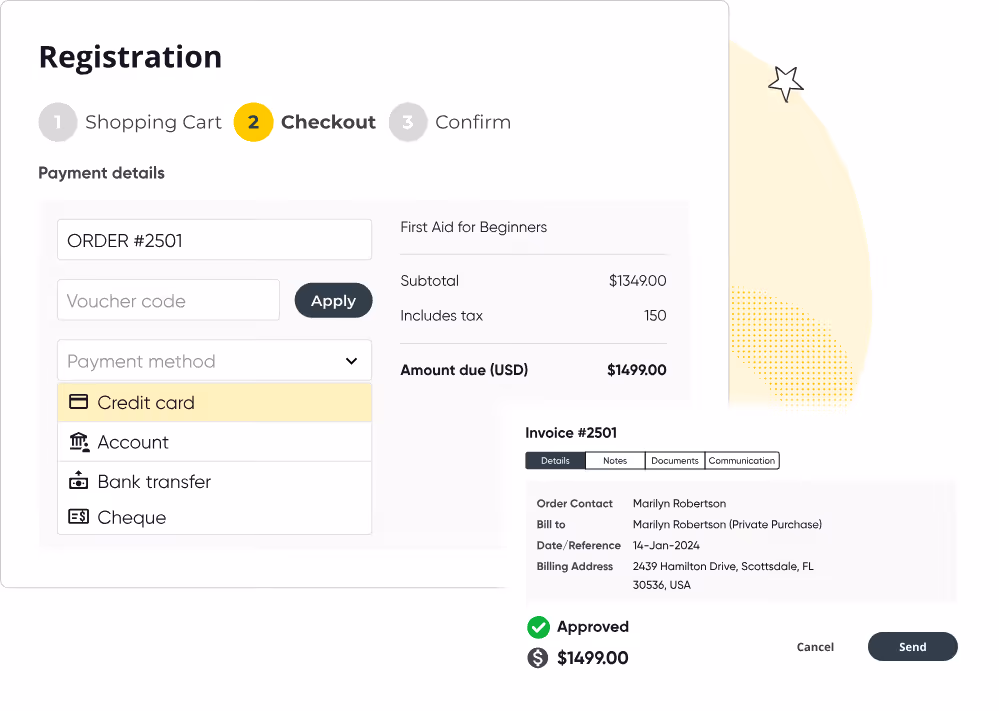This screenshot has width=999, height=711.
Task: Choose the Bank transfer icon
Action: (x=78, y=481)
